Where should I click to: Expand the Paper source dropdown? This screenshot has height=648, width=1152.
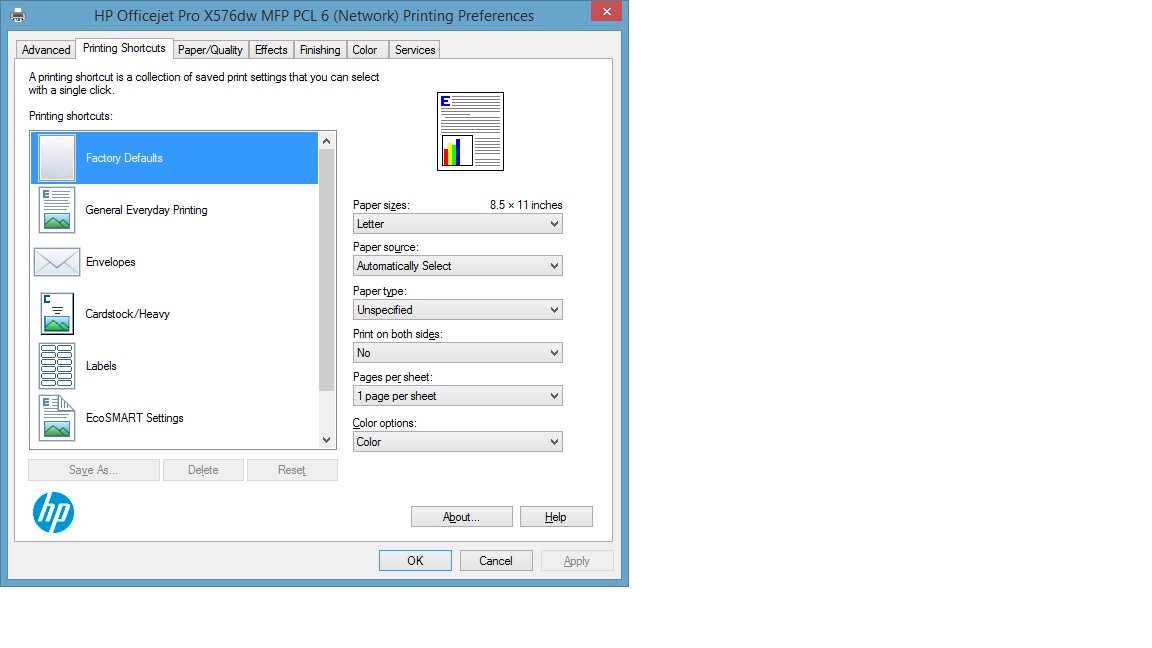click(x=458, y=266)
